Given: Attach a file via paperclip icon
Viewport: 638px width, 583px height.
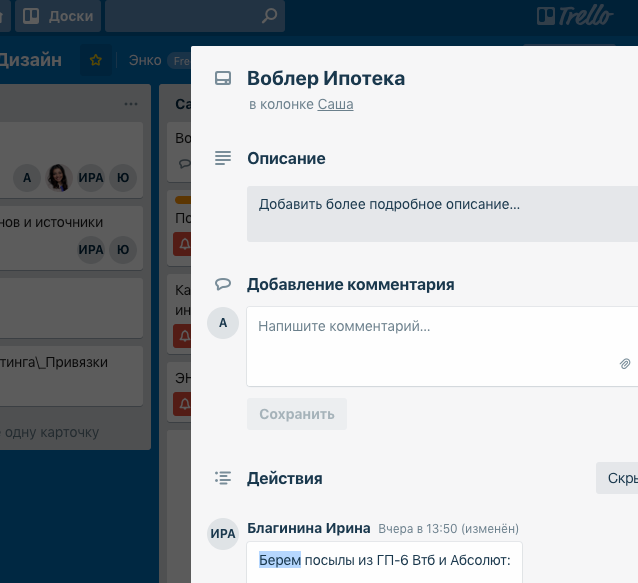Looking at the screenshot, I should 625,363.
